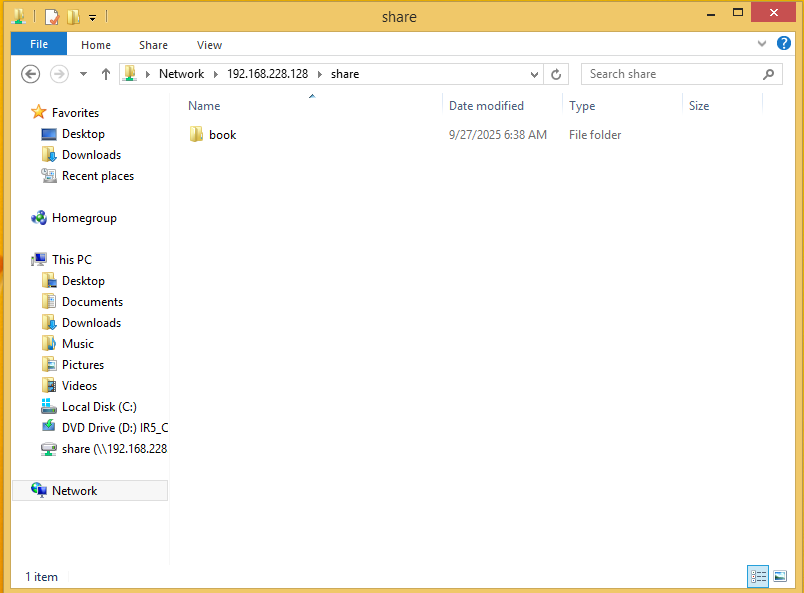The image size is (804, 593).
Task: Click the search magnifier in Search share box
Action: [x=768, y=73]
